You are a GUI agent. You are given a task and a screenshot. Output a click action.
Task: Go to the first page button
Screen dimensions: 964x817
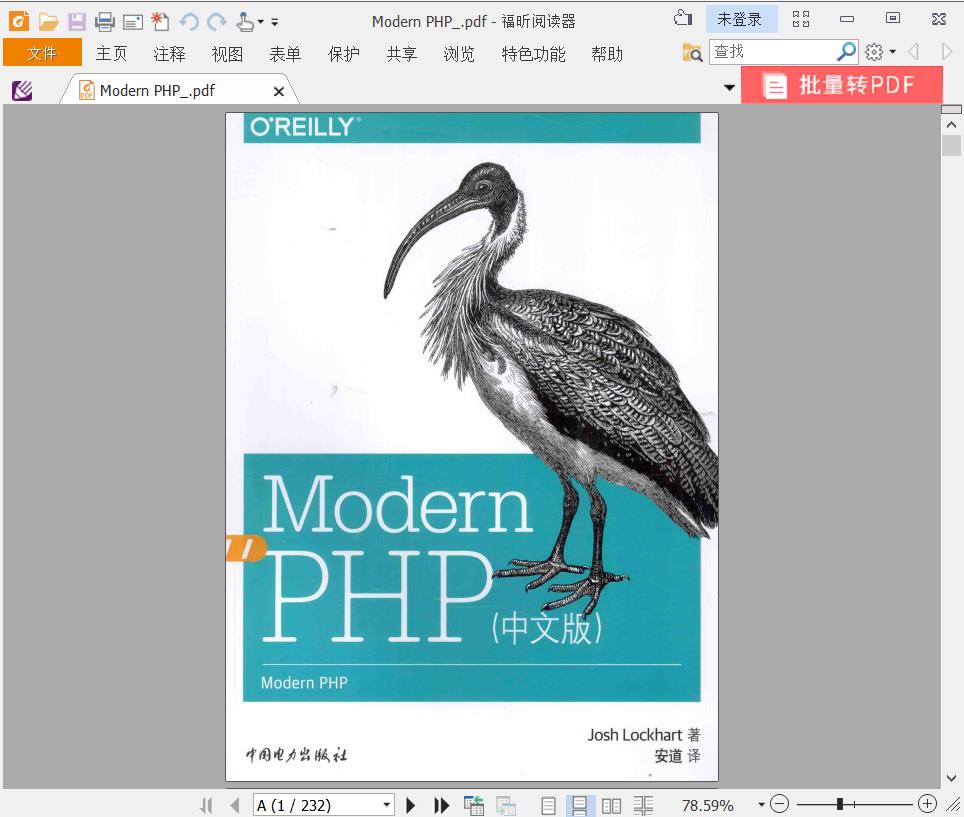click(x=207, y=805)
